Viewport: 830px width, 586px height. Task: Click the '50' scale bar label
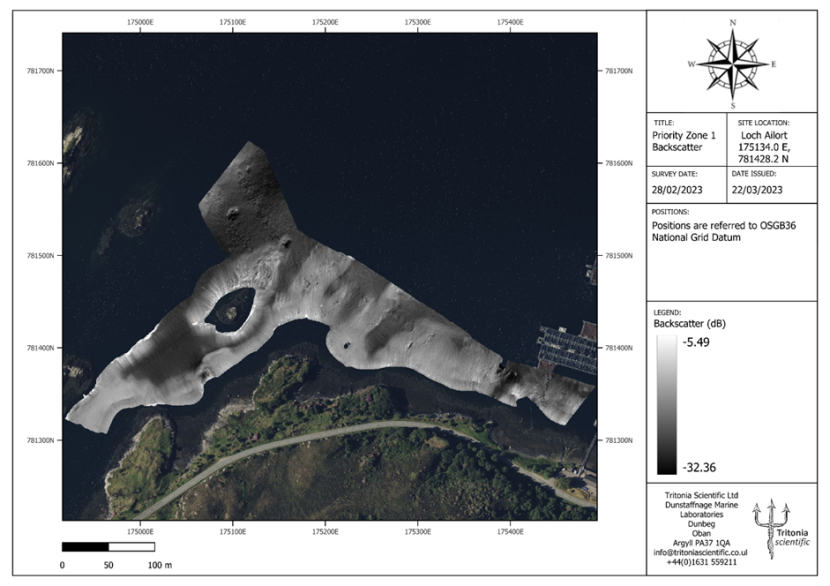click(x=109, y=565)
